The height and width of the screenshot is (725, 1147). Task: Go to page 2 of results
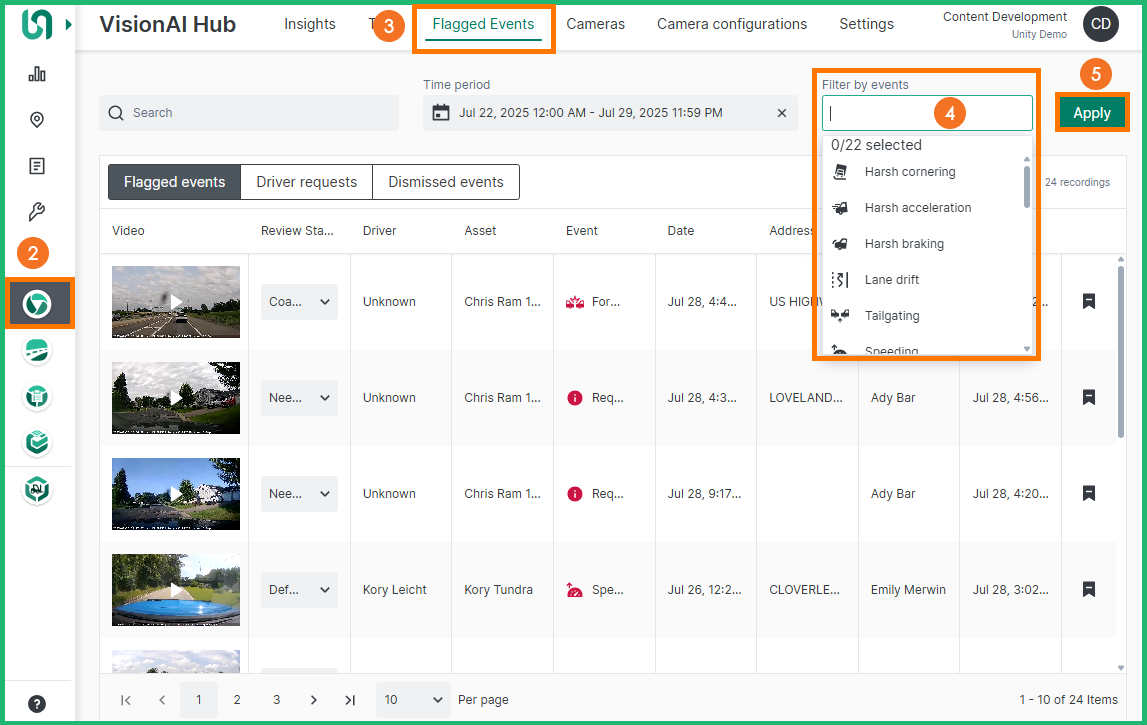click(237, 700)
